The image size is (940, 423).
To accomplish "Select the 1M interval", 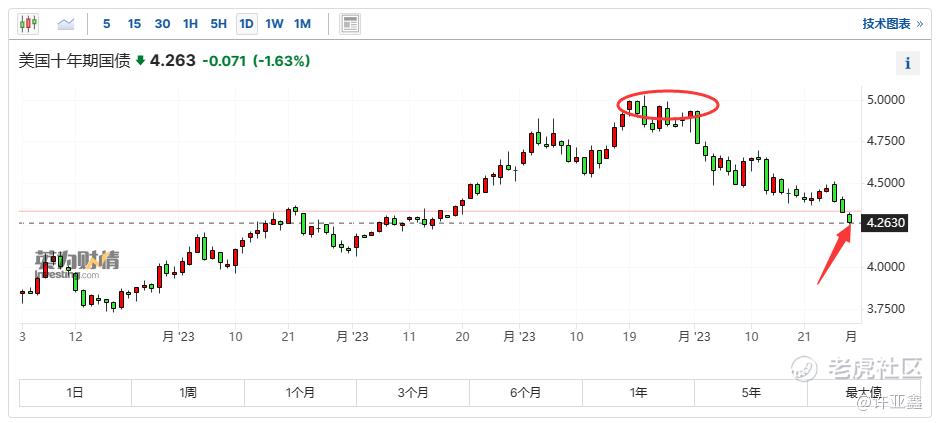I will 302,23.
